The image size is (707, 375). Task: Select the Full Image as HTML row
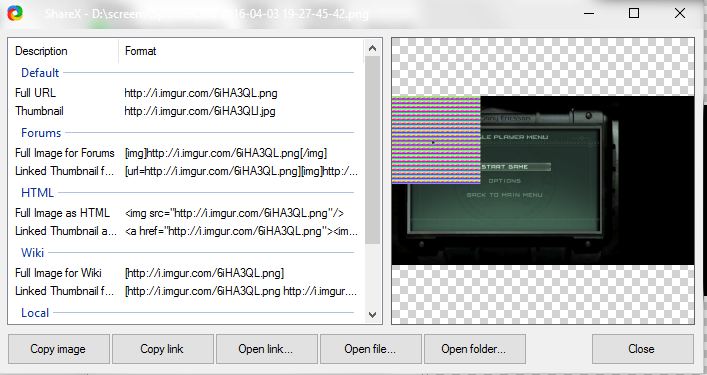(186, 213)
